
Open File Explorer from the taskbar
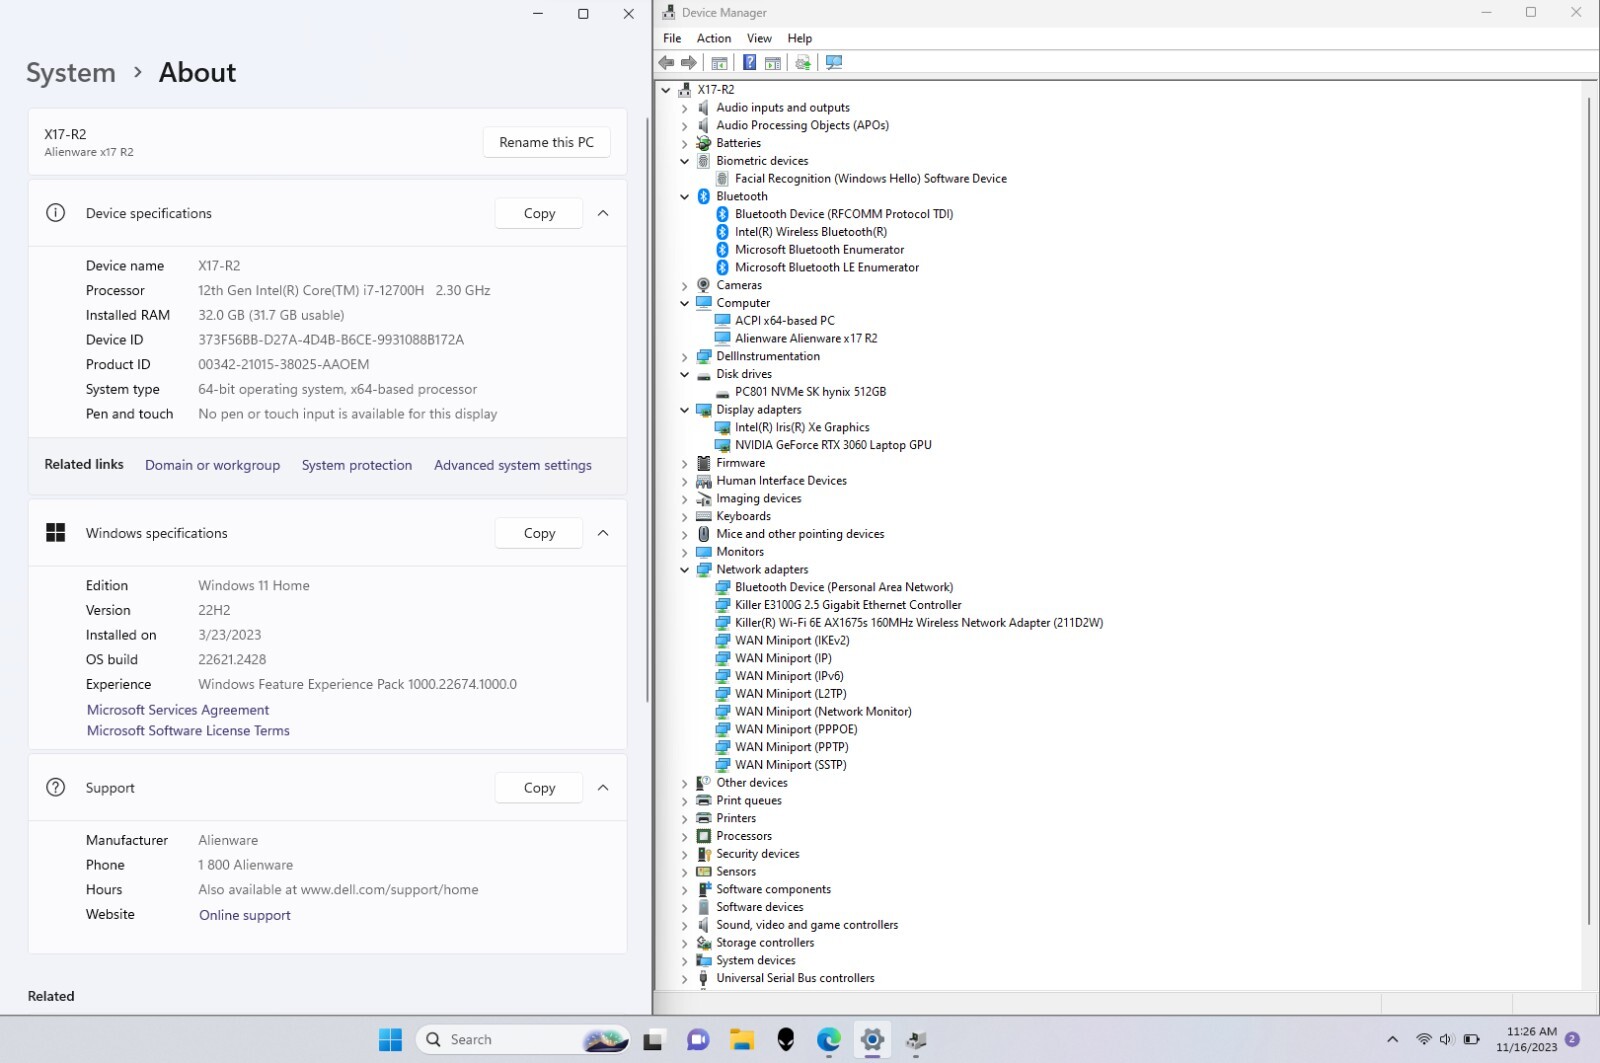pos(741,1040)
